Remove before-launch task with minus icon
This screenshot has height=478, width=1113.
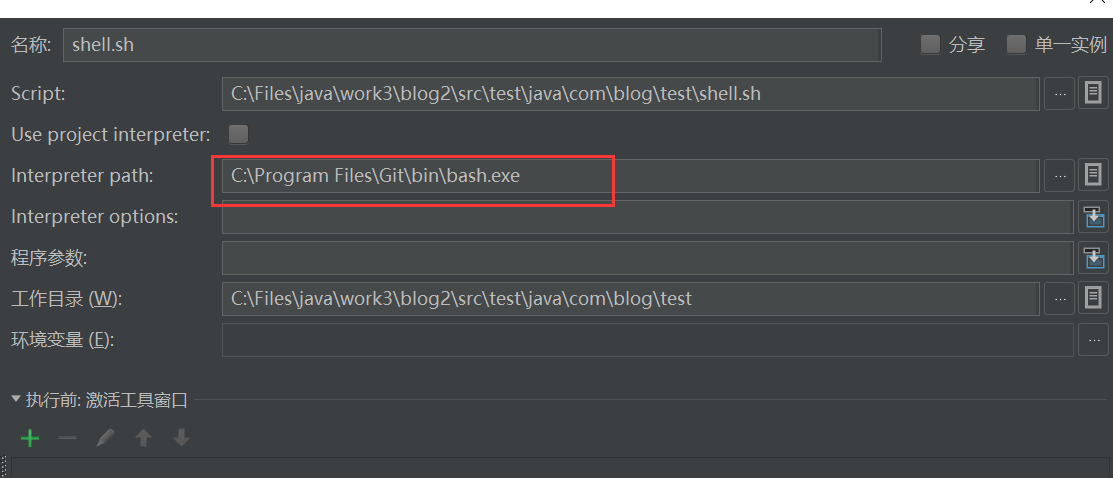tap(67, 438)
